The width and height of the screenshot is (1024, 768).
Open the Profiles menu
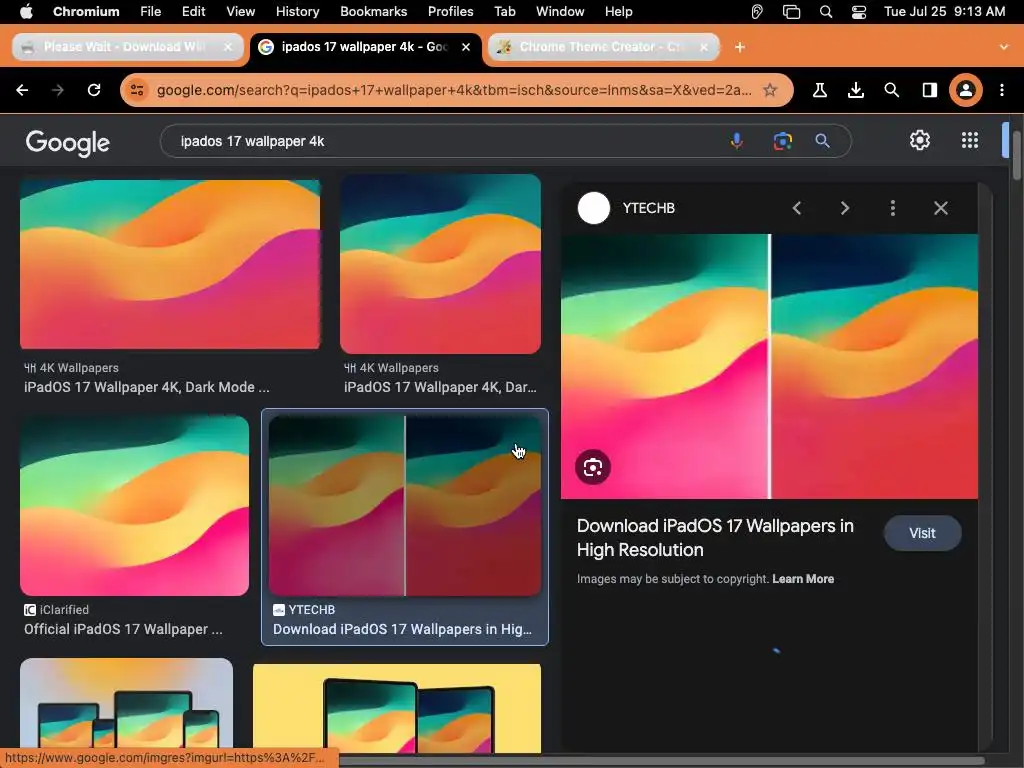pos(451,11)
